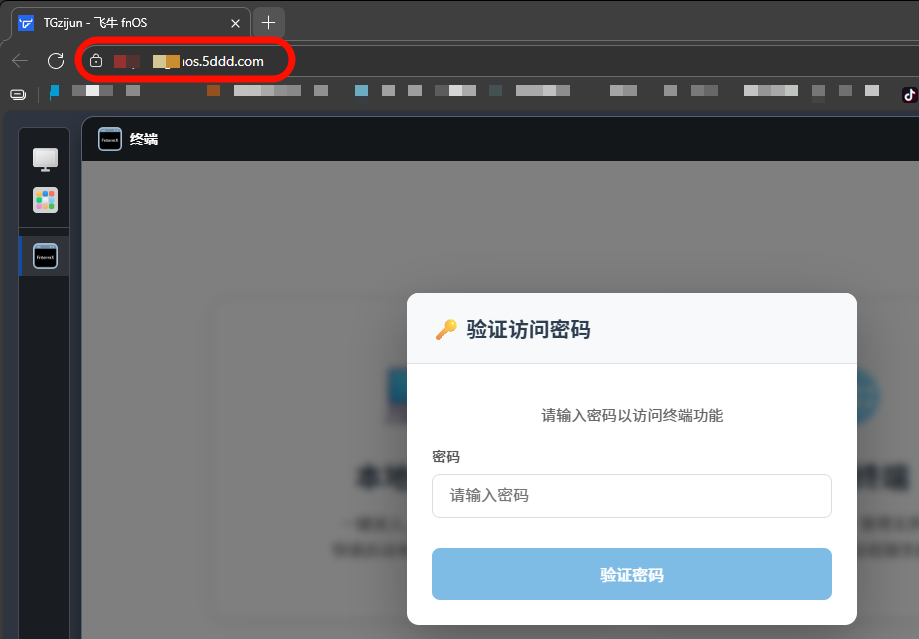Click the site lock icon in address bar
919x639 pixels.
click(x=96, y=61)
